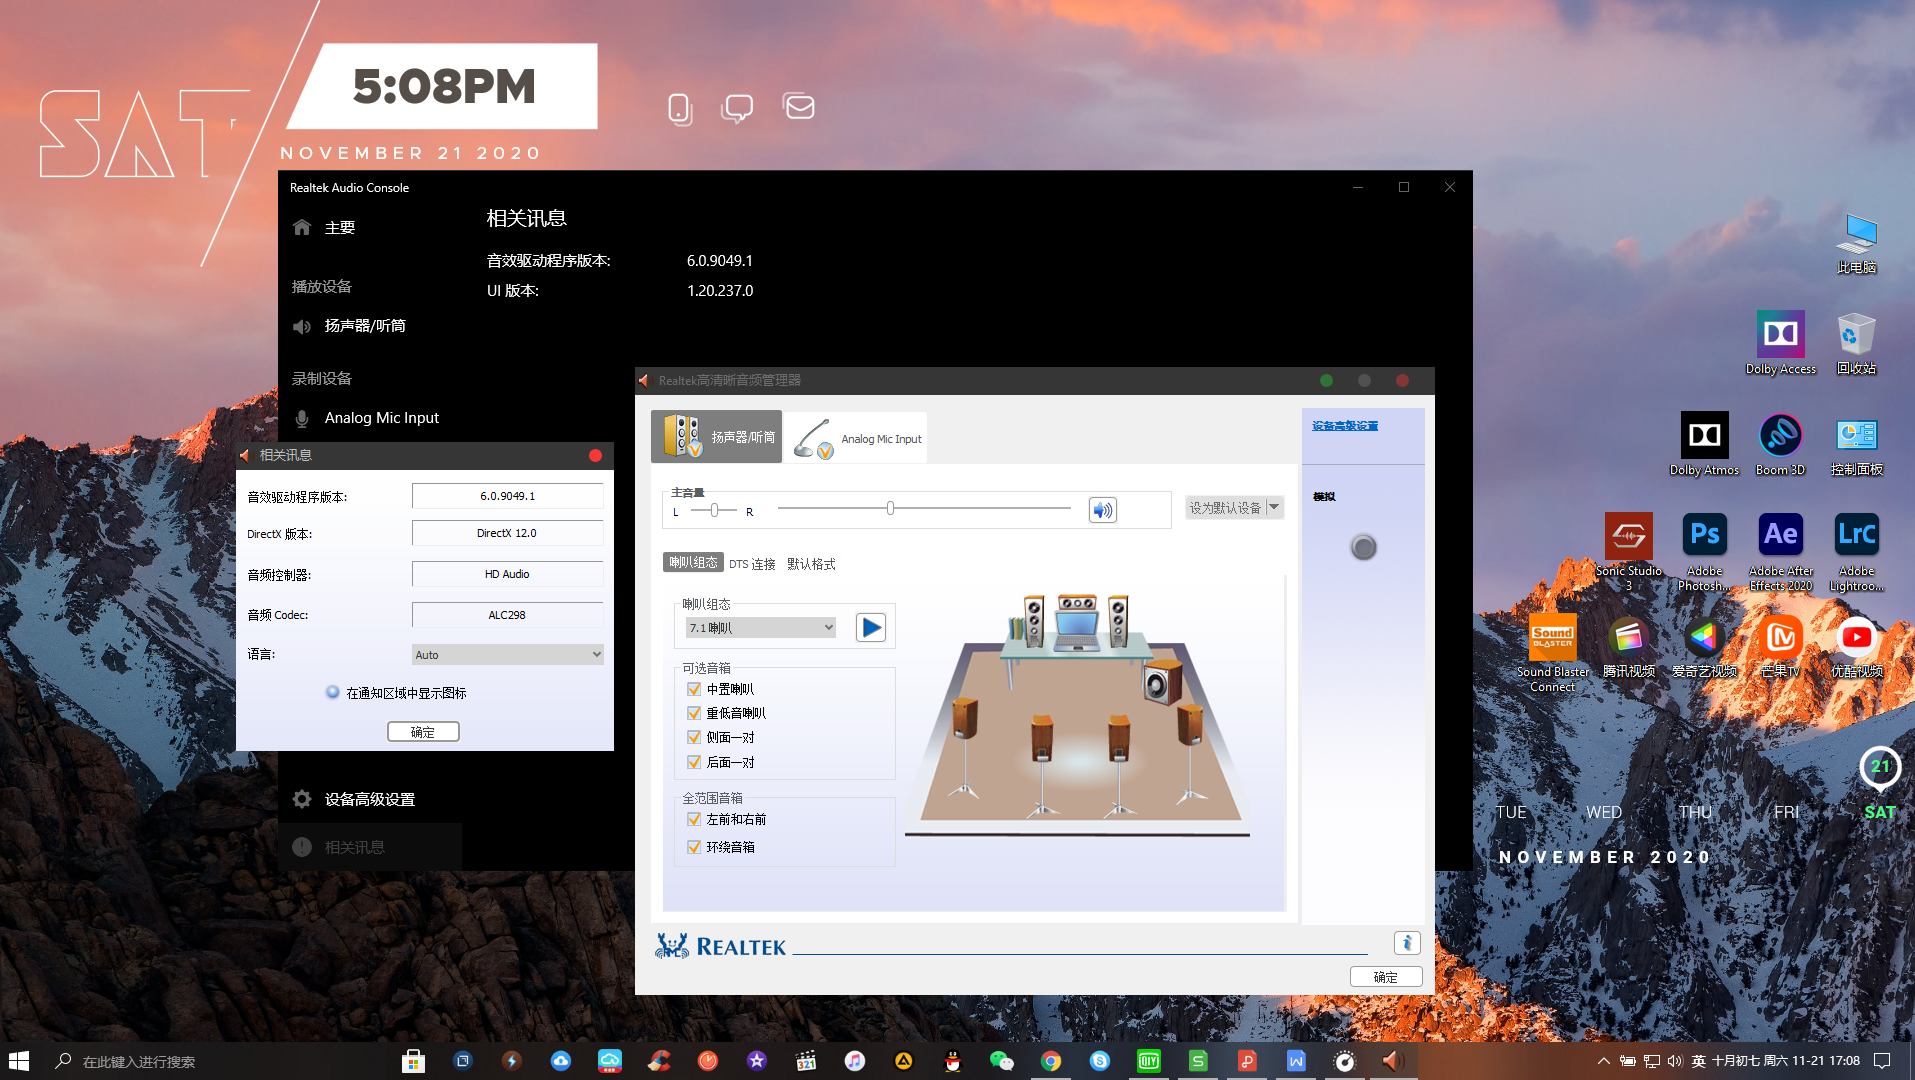Toggle the 环绕音箱 checkbox
The image size is (1915, 1080).
pyautogui.click(x=694, y=847)
